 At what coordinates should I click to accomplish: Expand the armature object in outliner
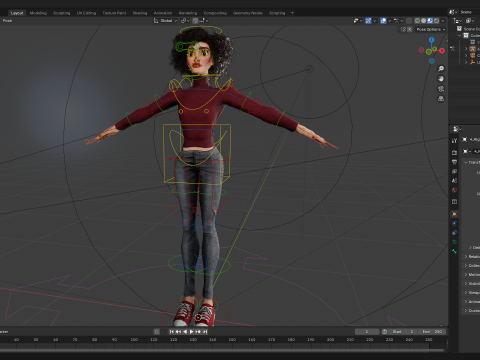(x=466, y=49)
